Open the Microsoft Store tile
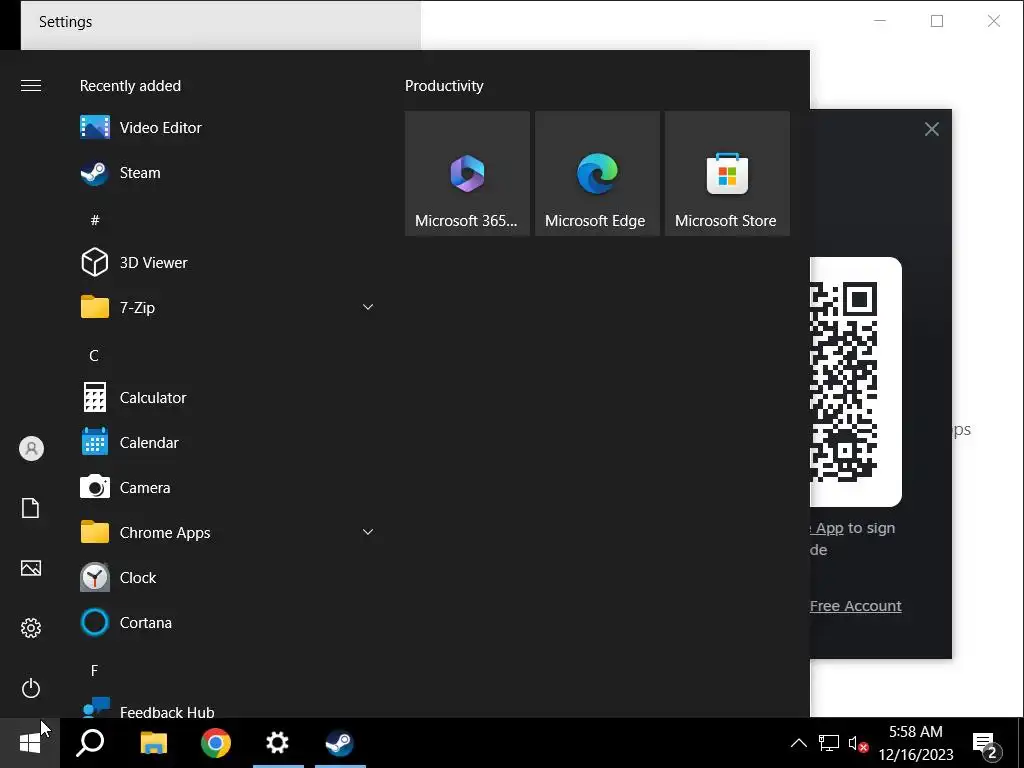The image size is (1024, 768). pos(727,173)
